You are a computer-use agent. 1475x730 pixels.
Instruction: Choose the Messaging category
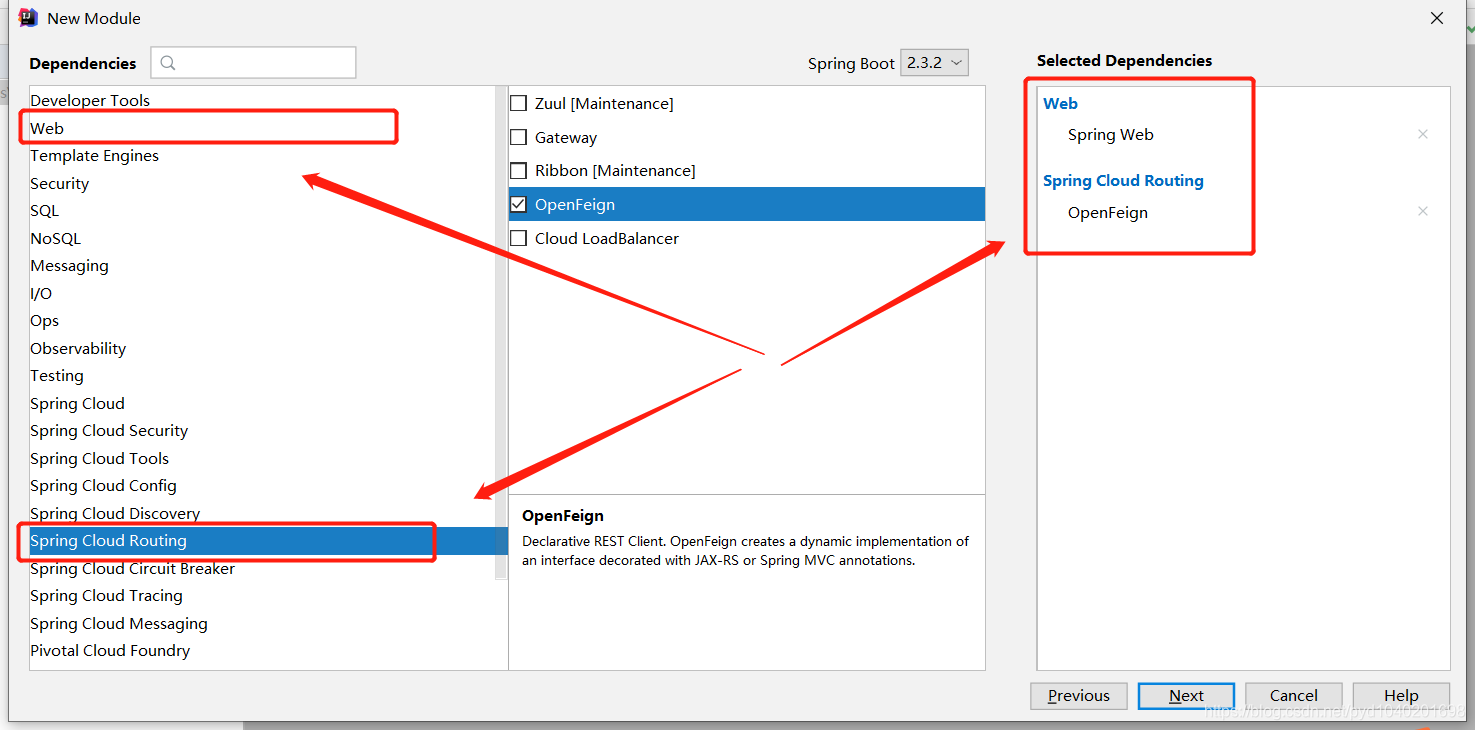pos(69,265)
